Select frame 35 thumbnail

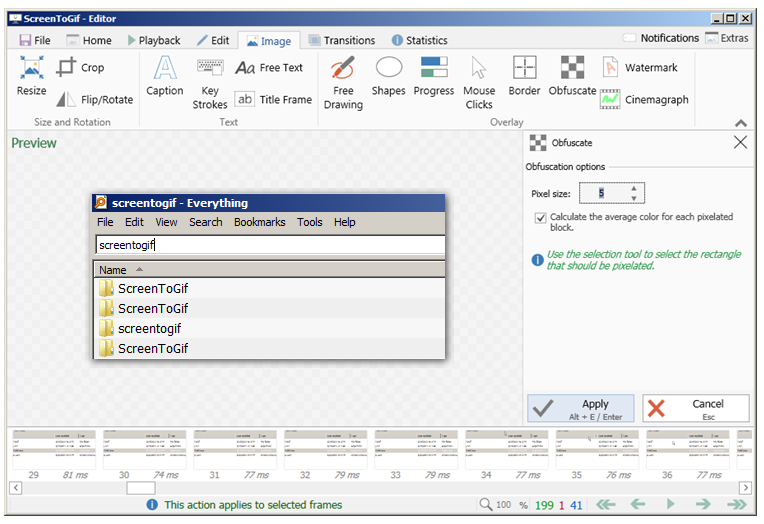click(597, 455)
